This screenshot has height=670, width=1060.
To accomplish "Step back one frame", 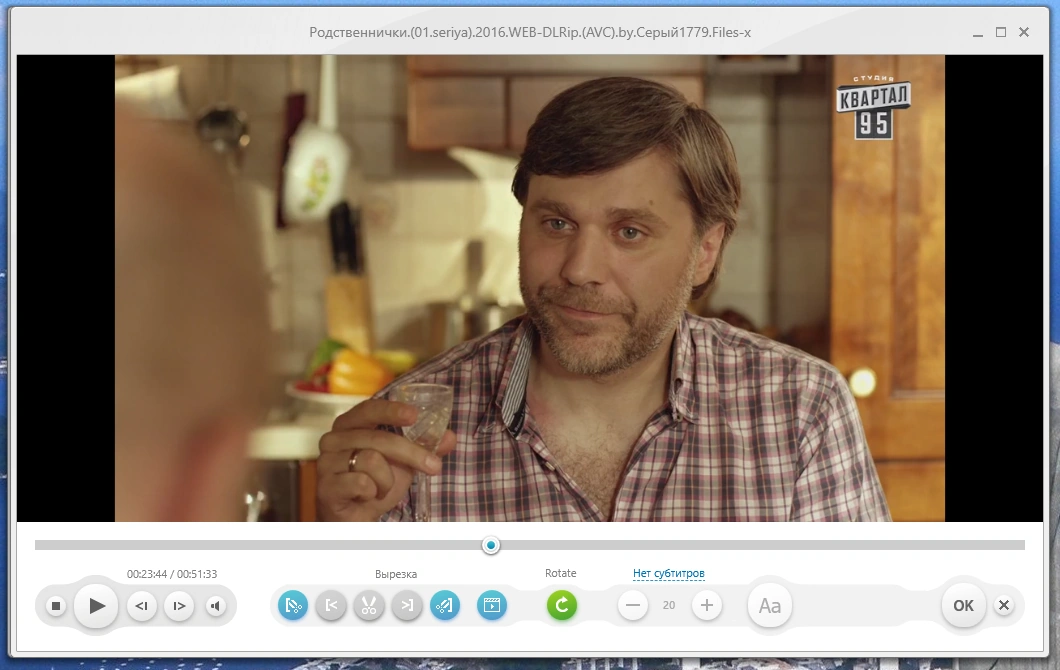I will (x=141, y=606).
